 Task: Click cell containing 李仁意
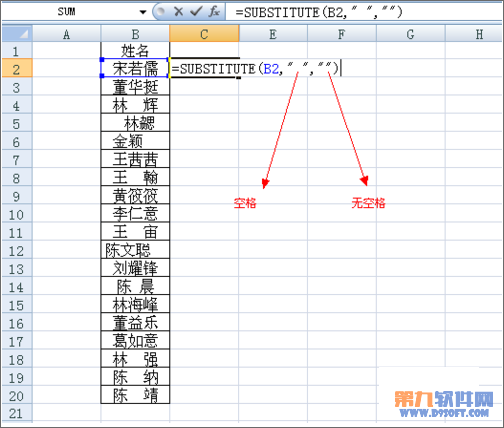click(135, 213)
